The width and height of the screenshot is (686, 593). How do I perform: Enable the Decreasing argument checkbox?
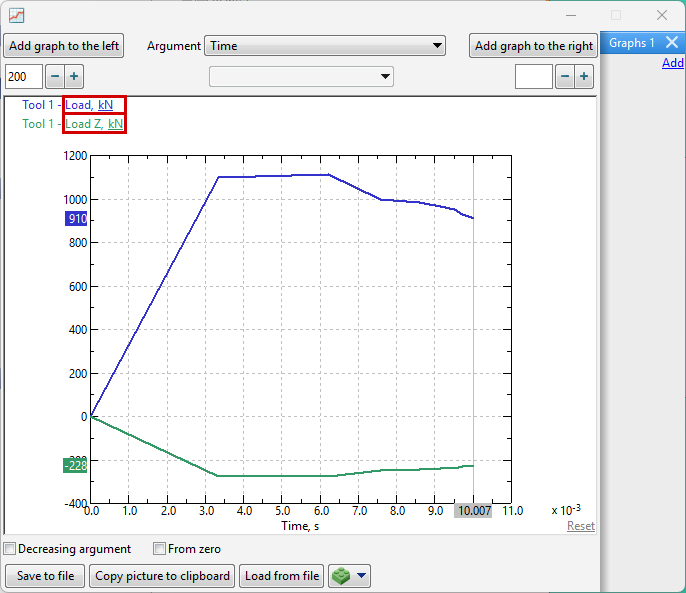tap(10, 549)
